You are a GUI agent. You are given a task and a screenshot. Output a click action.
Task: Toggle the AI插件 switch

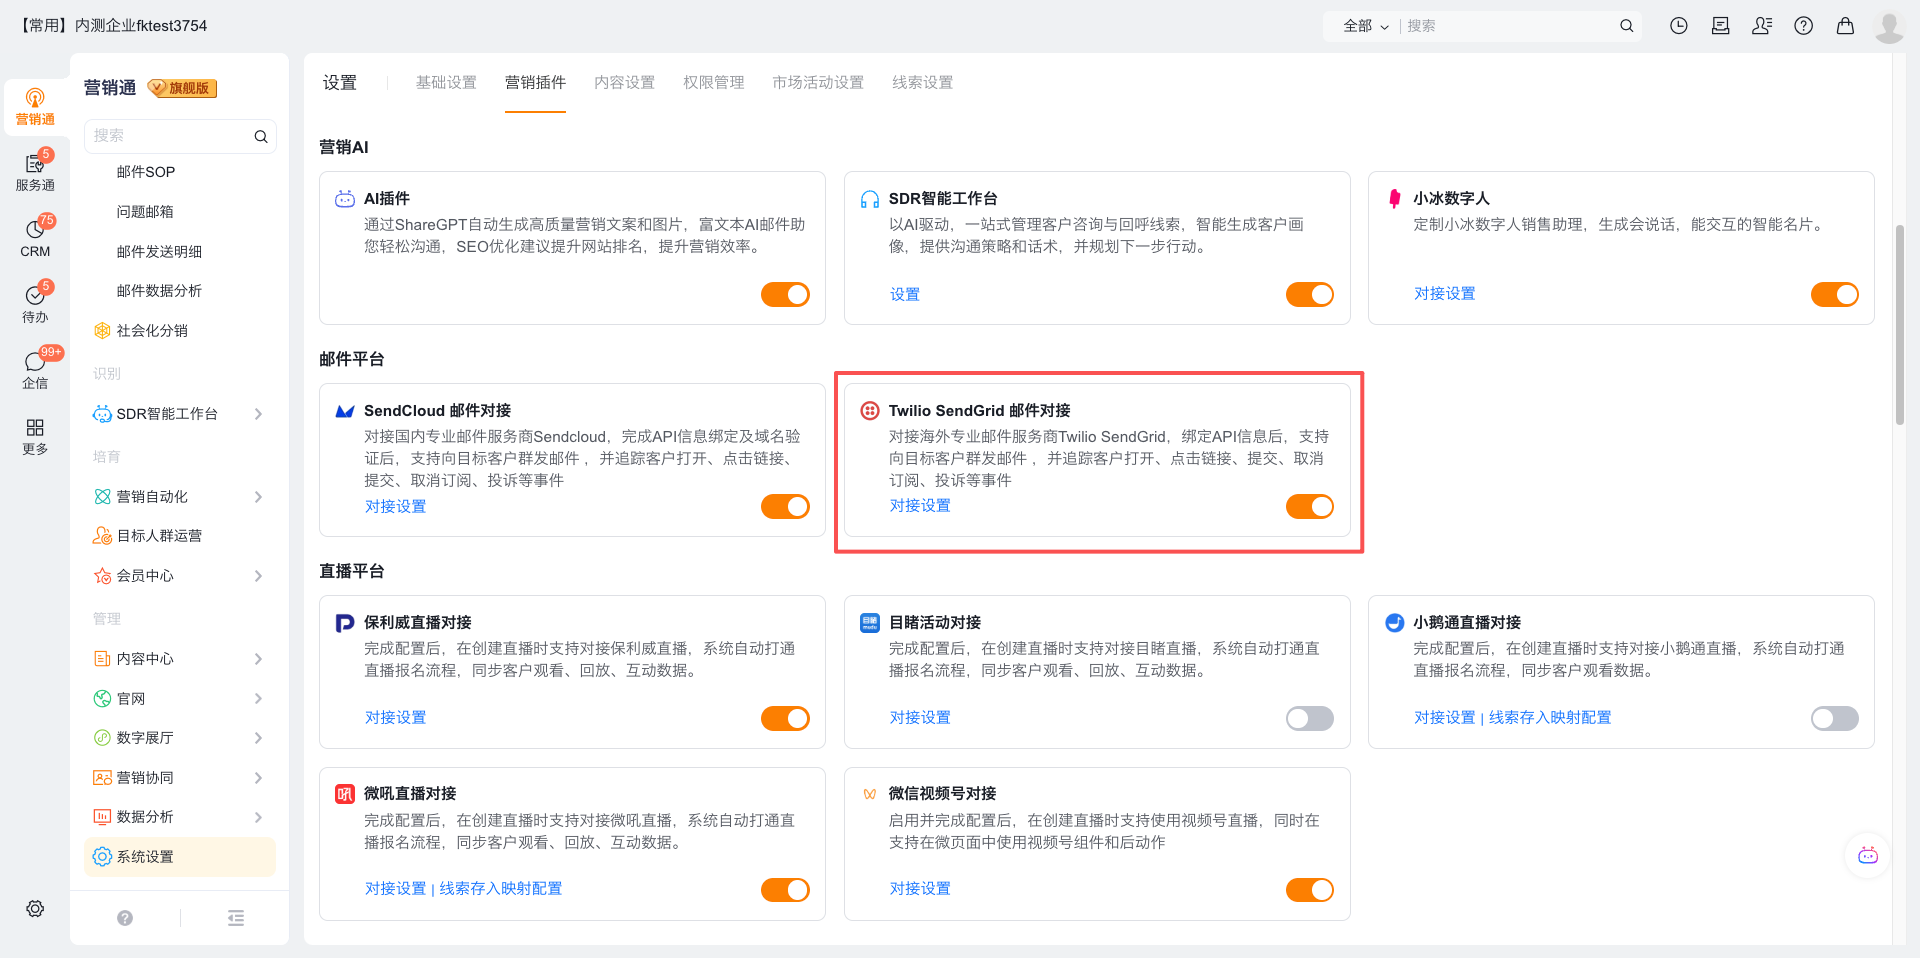(786, 295)
